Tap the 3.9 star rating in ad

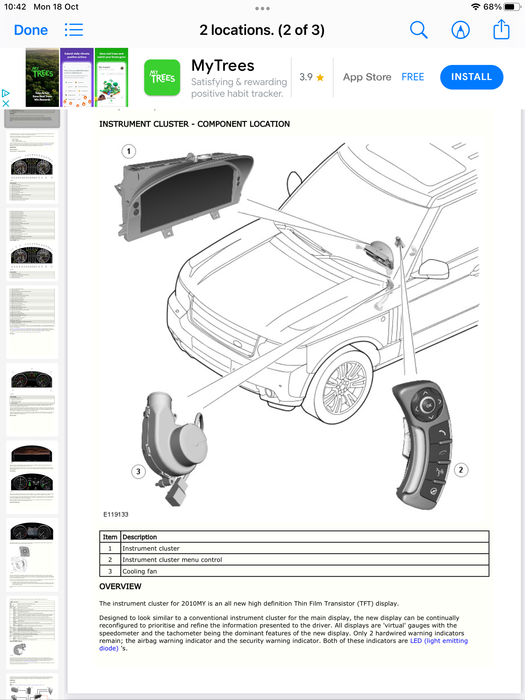point(312,77)
